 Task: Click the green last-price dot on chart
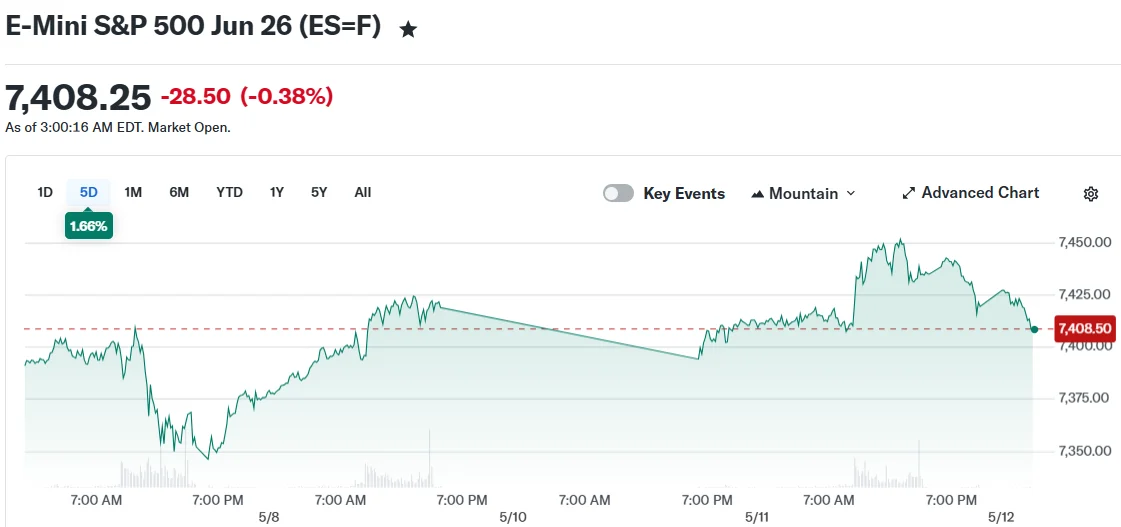(1034, 329)
